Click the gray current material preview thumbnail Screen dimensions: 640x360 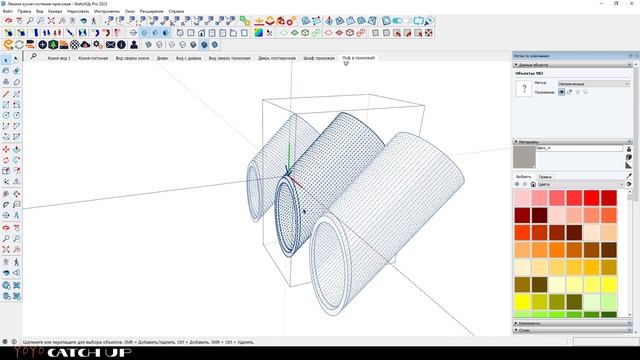point(524,157)
